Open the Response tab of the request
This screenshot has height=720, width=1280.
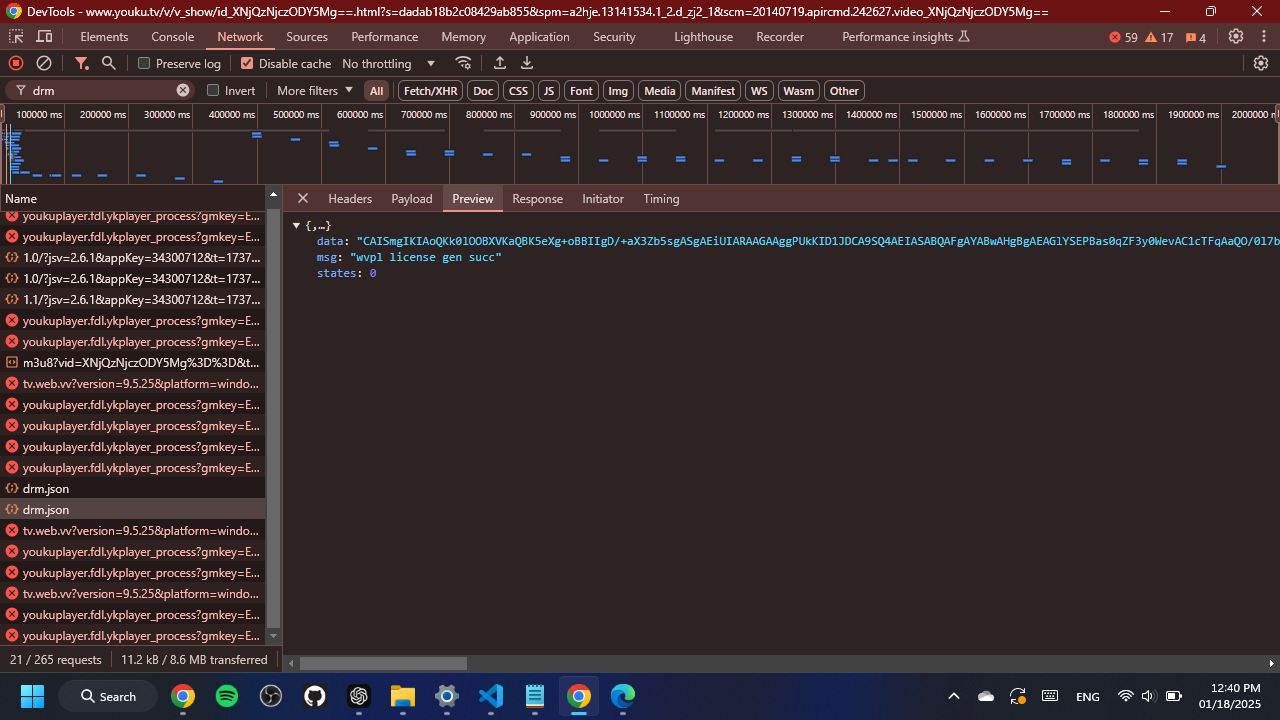(x=537, y=198)
